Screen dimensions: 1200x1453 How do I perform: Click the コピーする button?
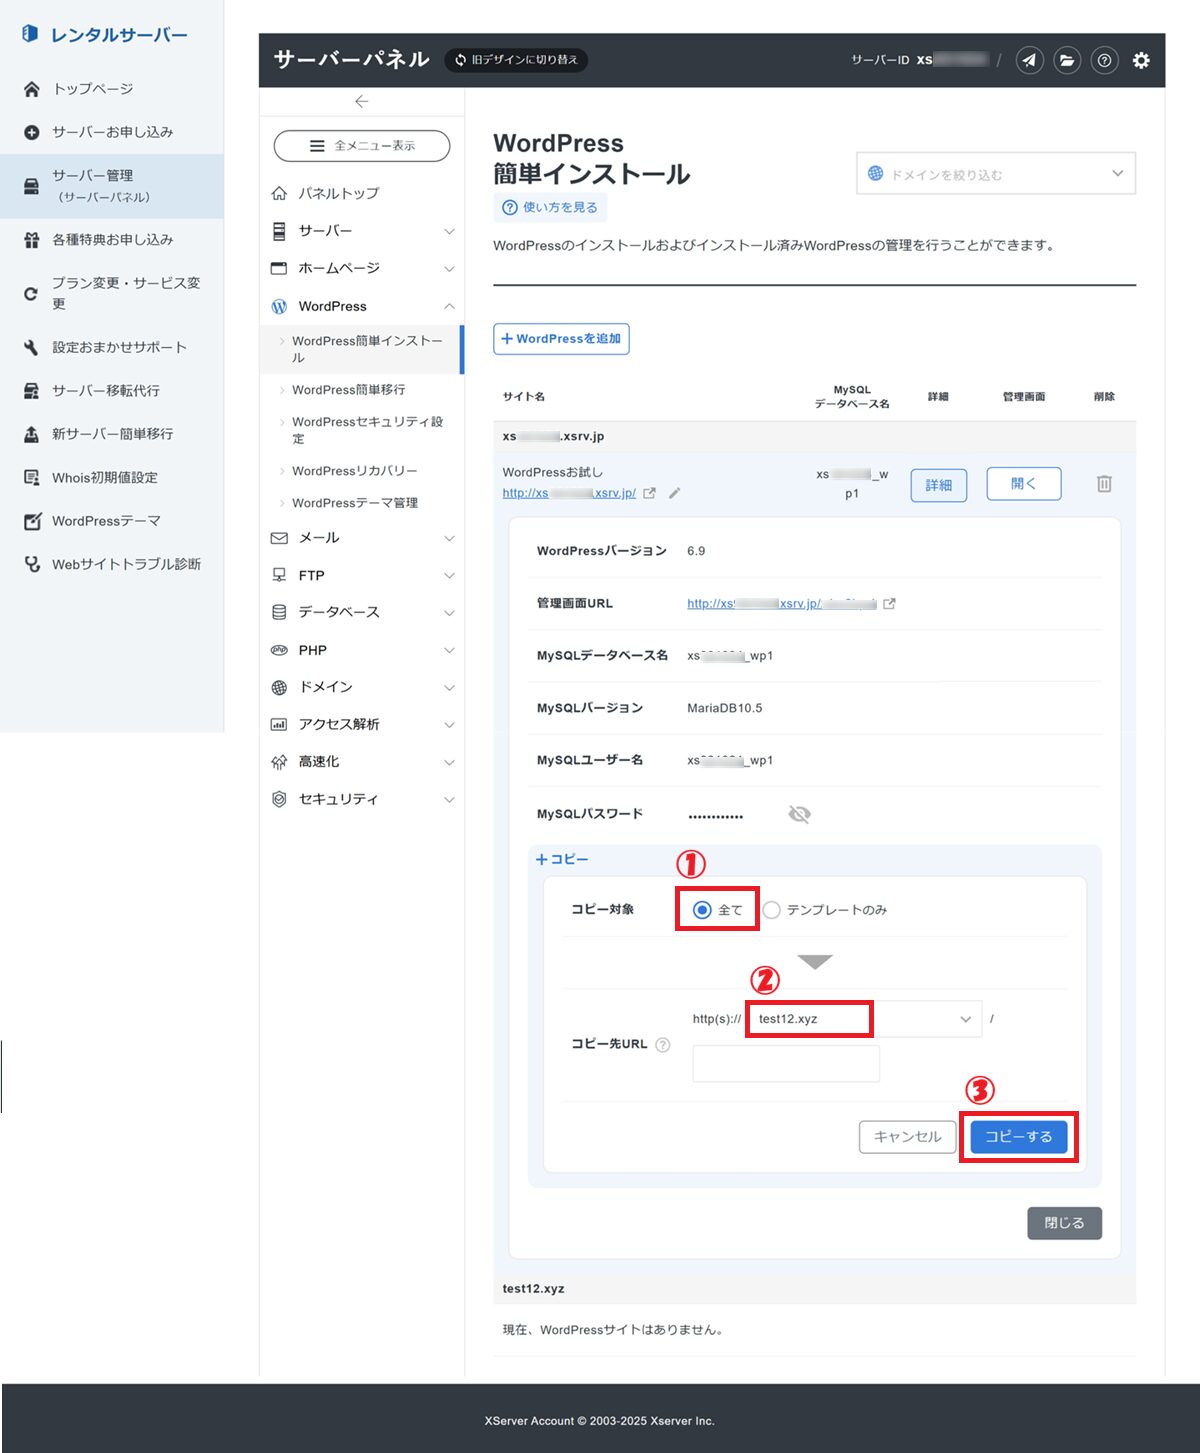(1018, 1137)
